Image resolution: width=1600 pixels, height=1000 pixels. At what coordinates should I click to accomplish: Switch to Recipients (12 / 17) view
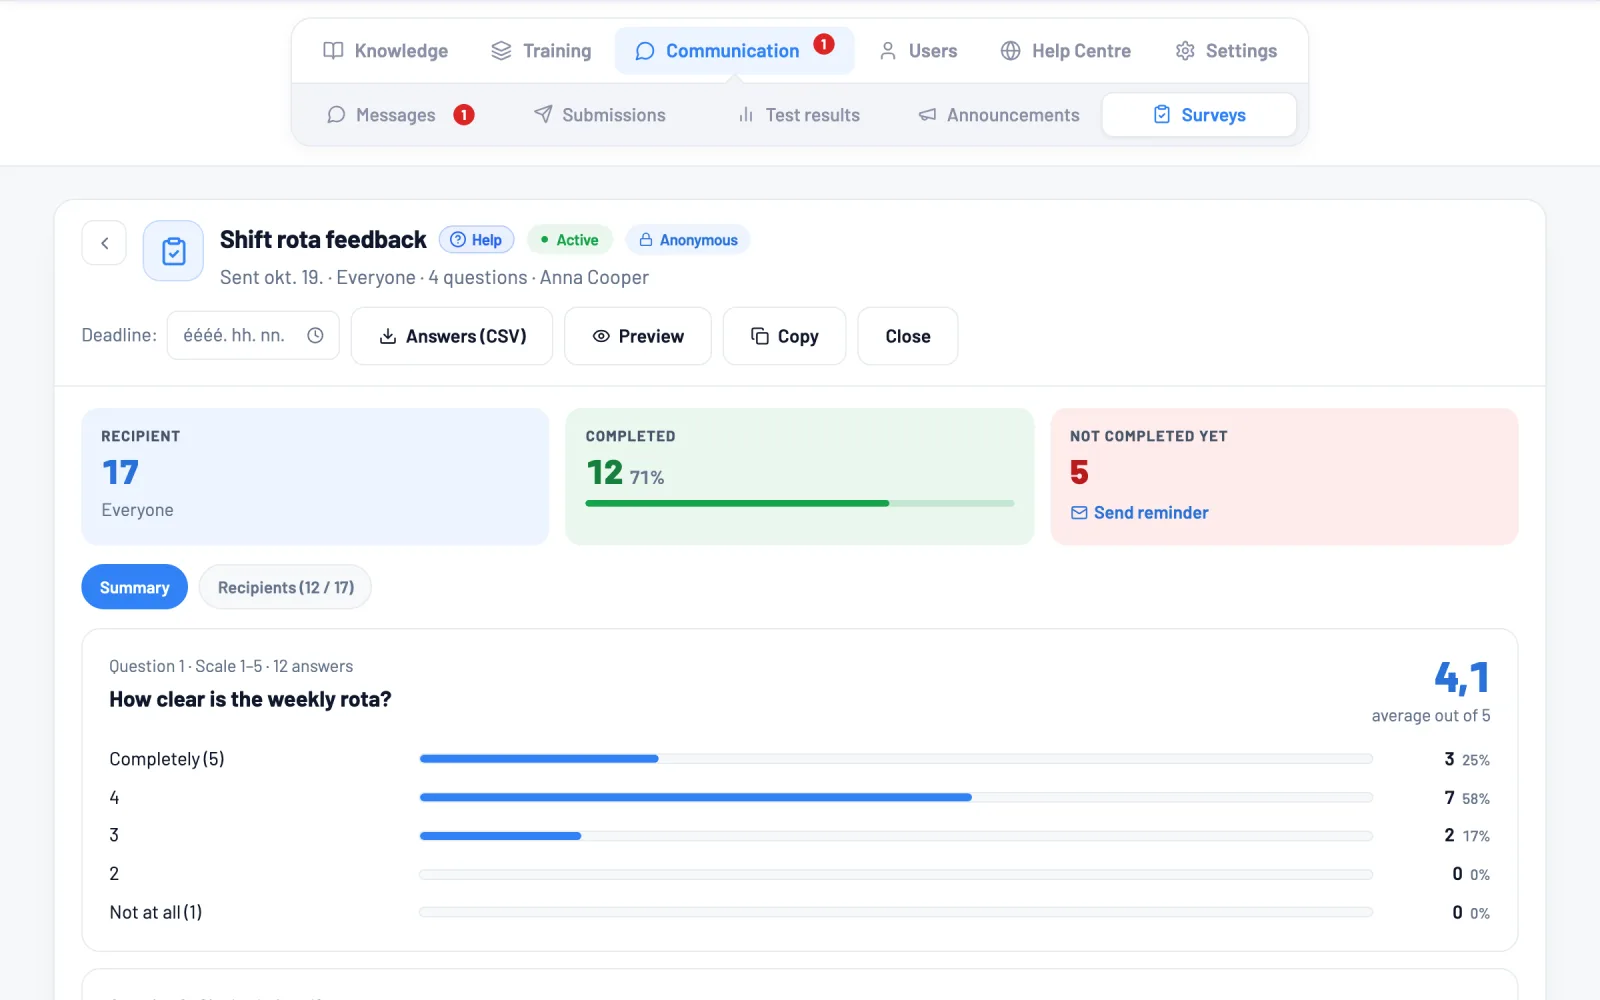pyautogui.click(x=285, y=587)
